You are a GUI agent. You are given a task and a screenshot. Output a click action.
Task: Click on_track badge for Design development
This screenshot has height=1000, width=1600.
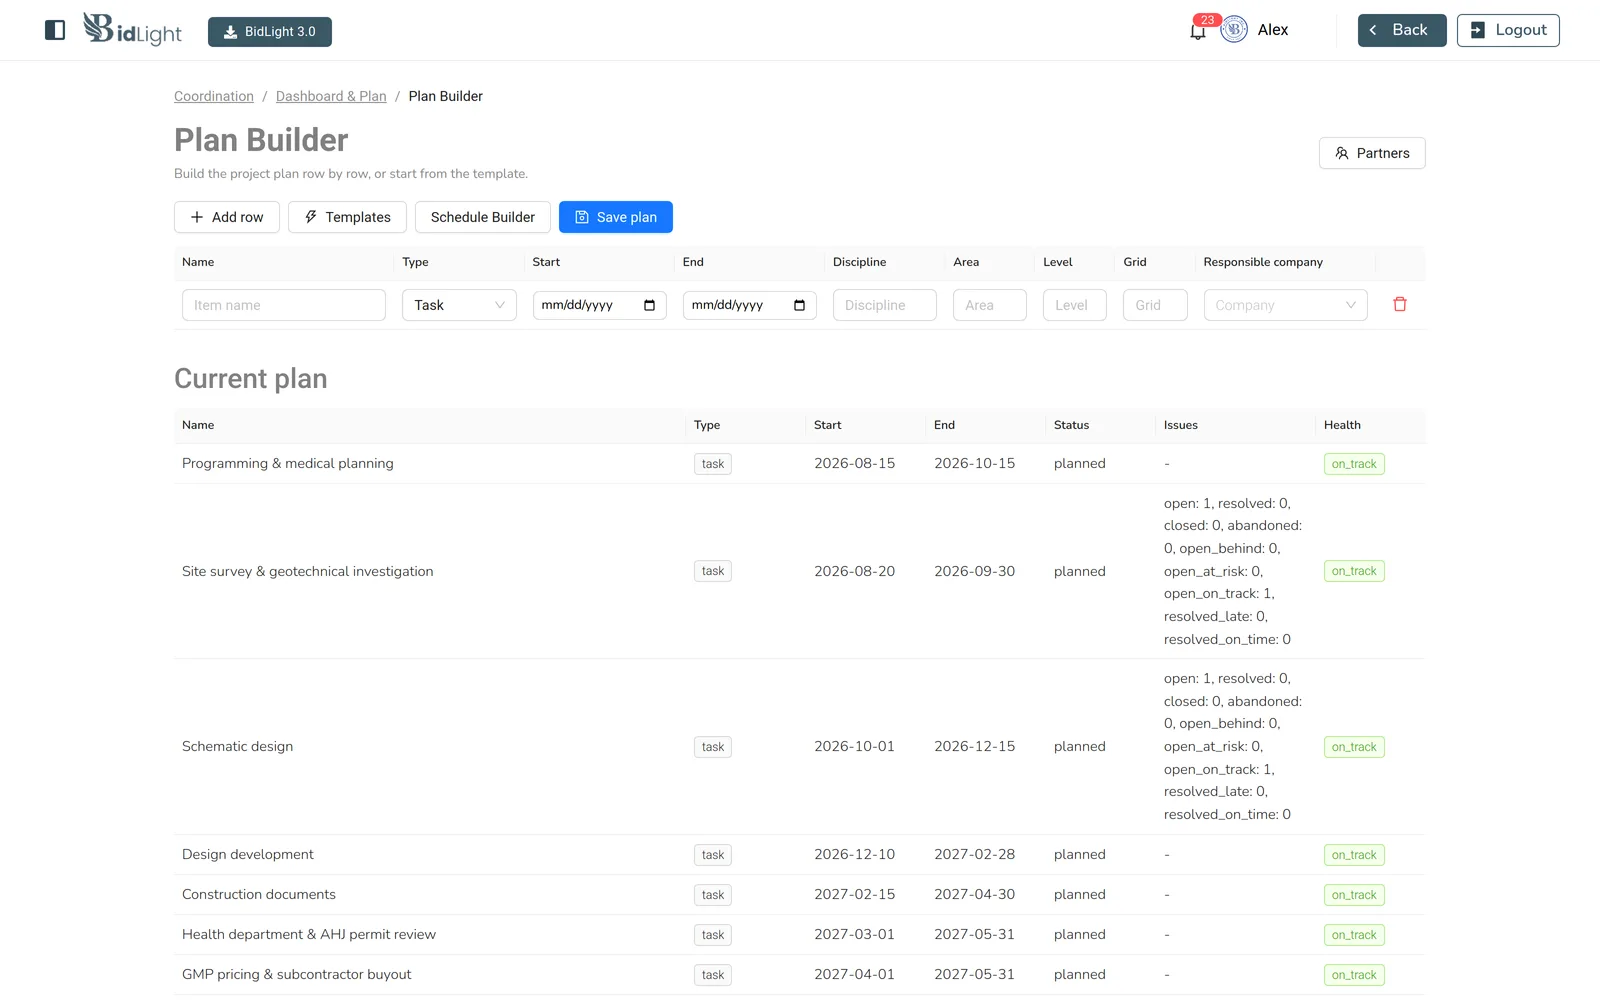(1354, 855)
